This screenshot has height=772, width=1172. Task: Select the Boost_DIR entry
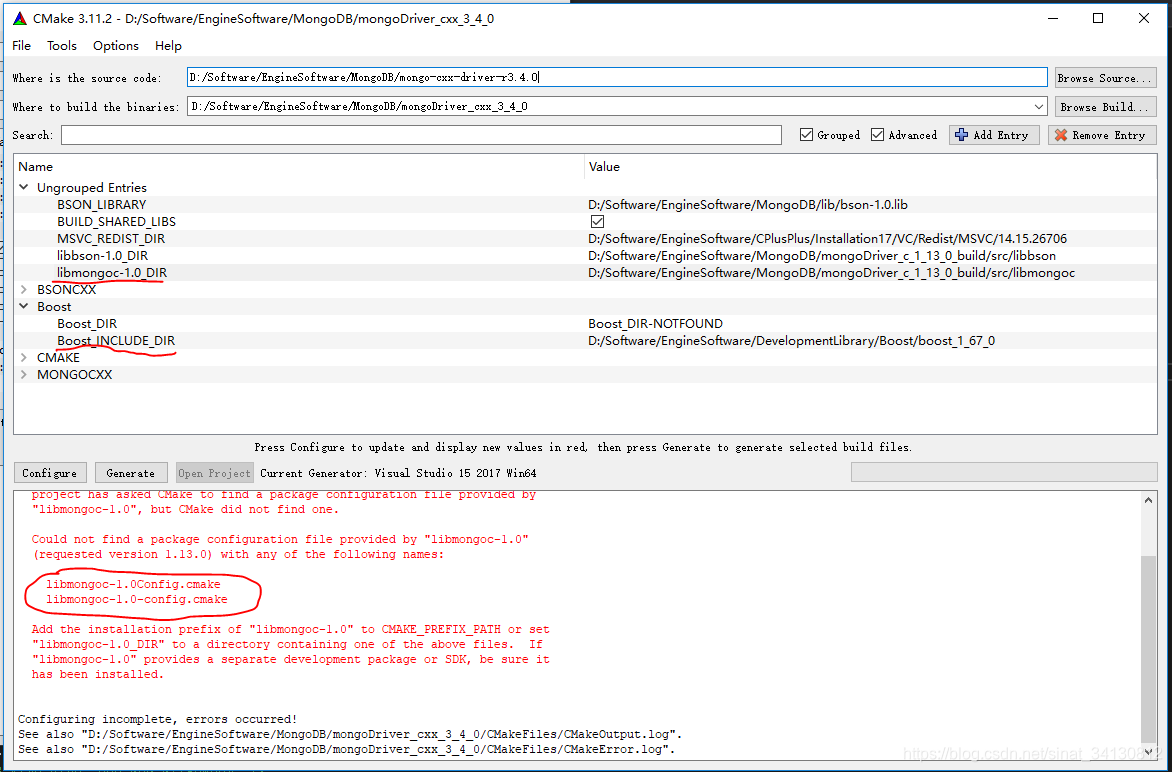tap(87, 324)
